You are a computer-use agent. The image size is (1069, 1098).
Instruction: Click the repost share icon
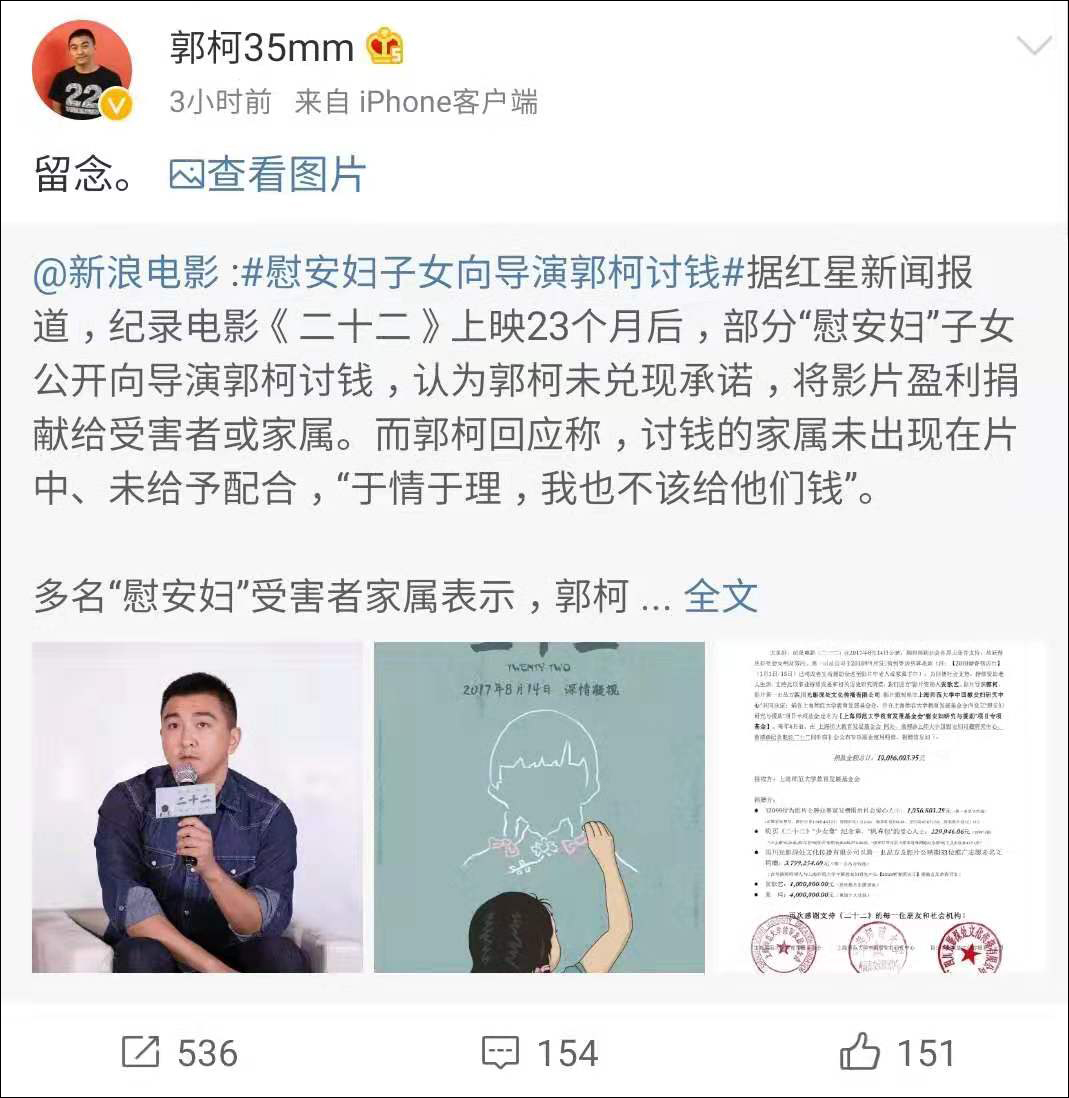[141, 1052]
